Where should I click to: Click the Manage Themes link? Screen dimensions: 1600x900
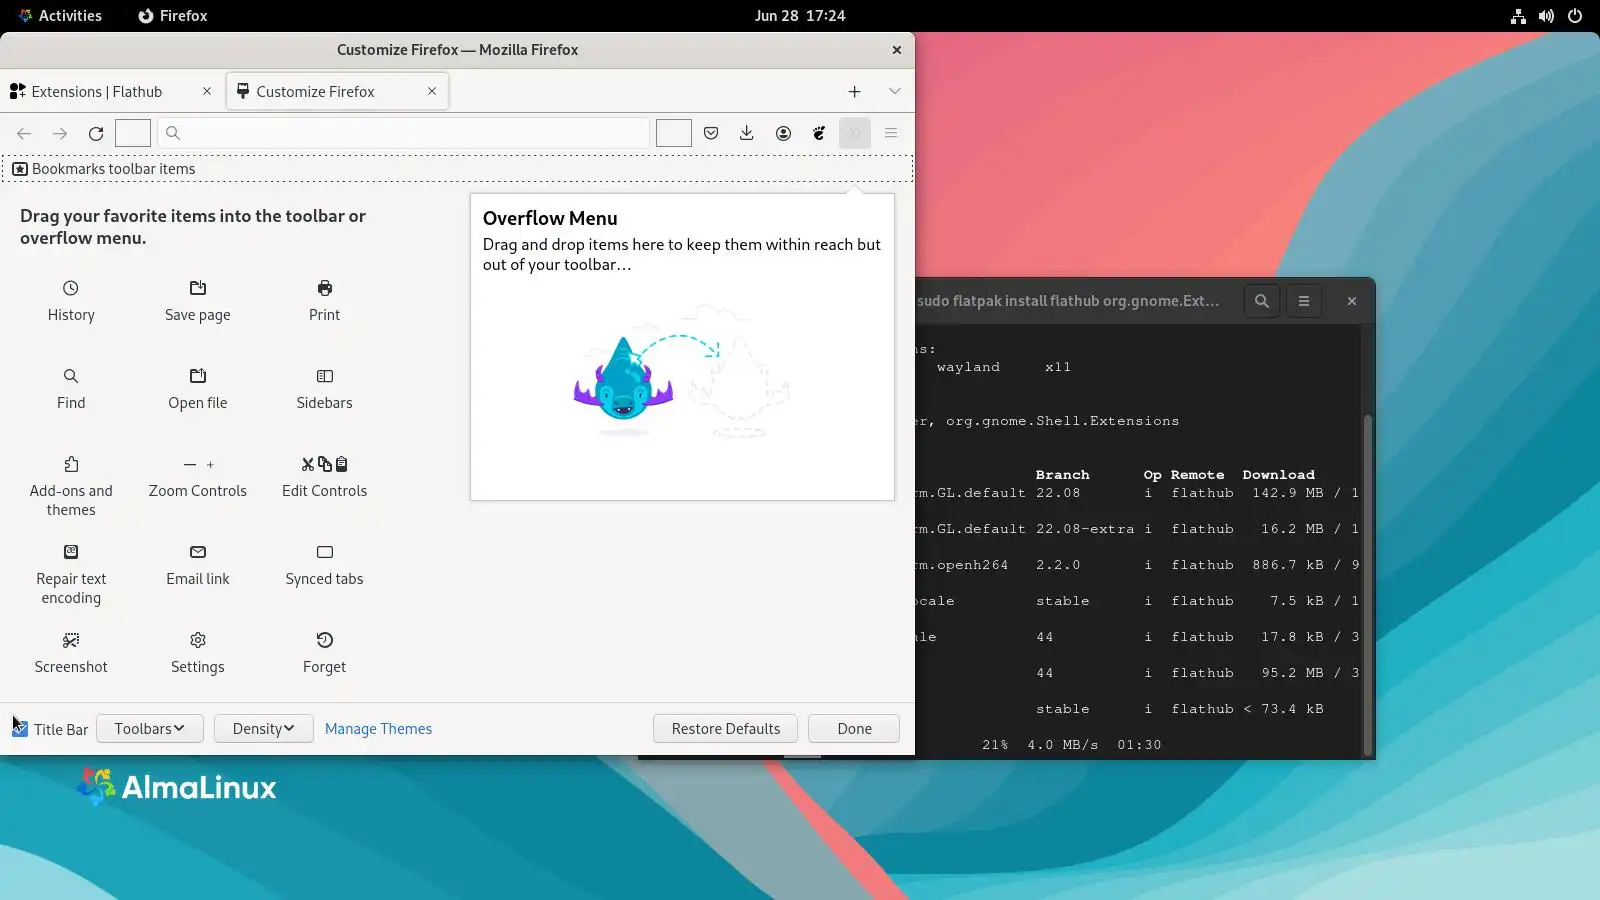[x=379, y=729]
